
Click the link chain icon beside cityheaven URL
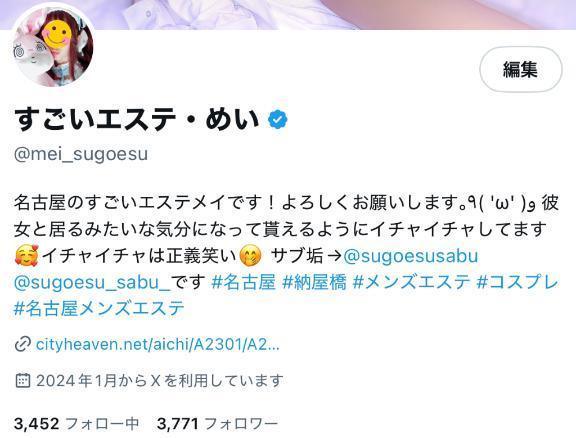pyautogui.click(x=22, y=345)
